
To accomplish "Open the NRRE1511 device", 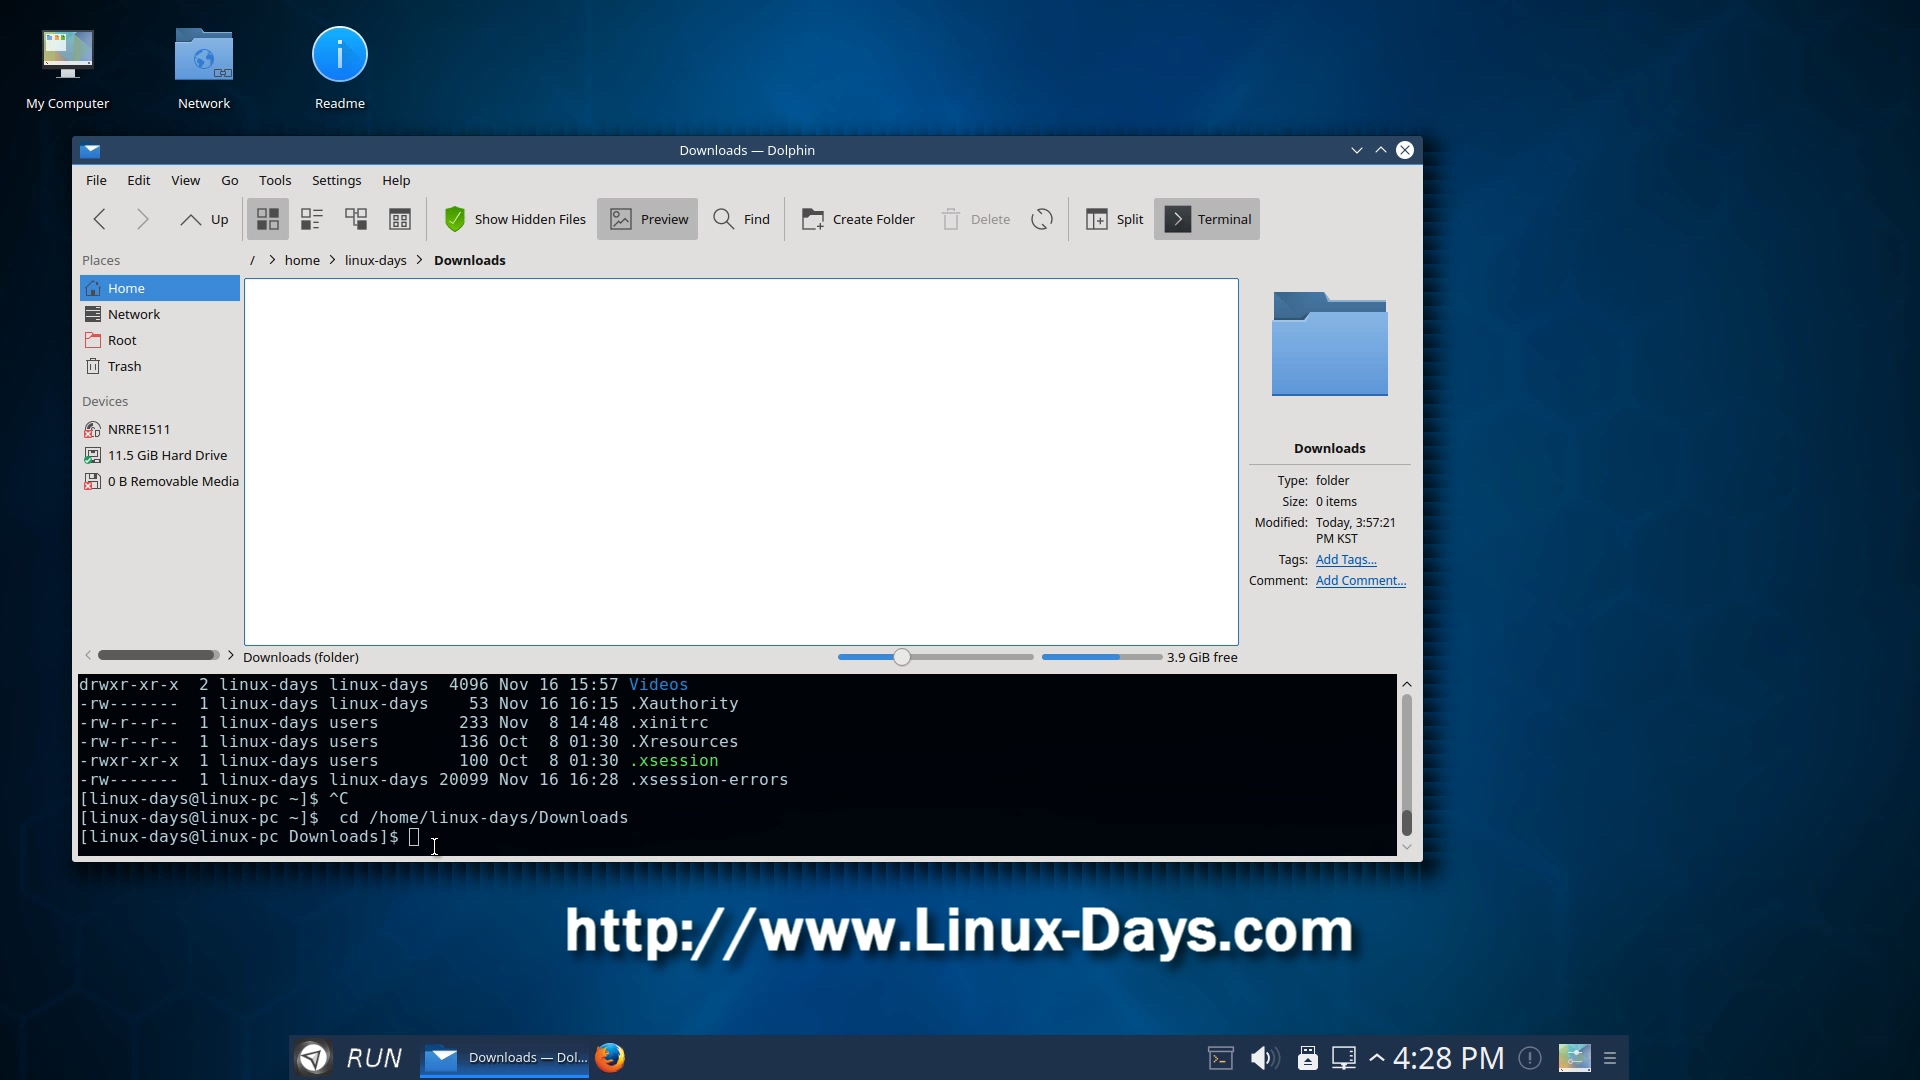I will click(160, 429).
